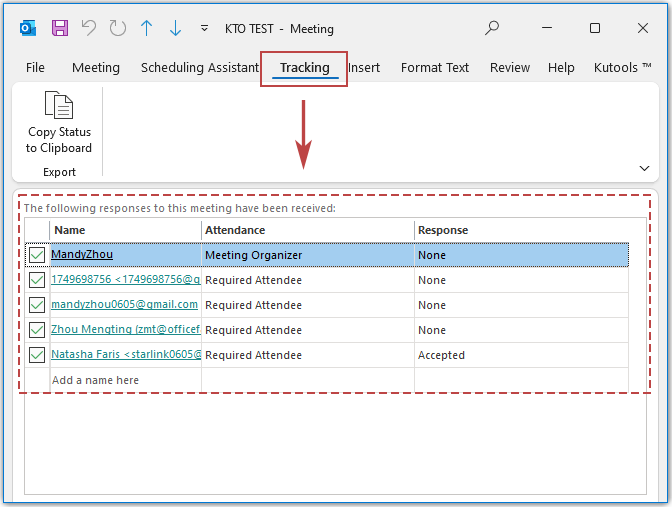Click the Undo arrow icon

(x=89, y=29)
